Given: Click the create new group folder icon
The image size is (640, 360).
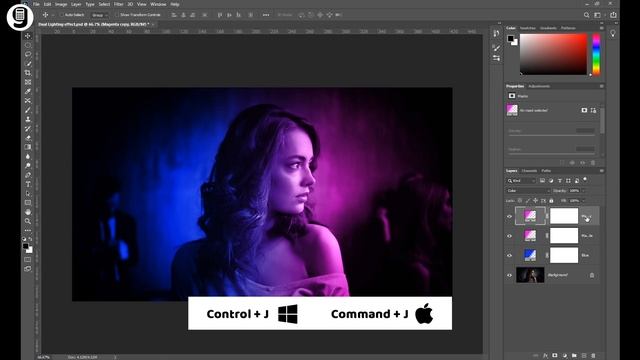Looking at the screenshot, I should (574, 356).
